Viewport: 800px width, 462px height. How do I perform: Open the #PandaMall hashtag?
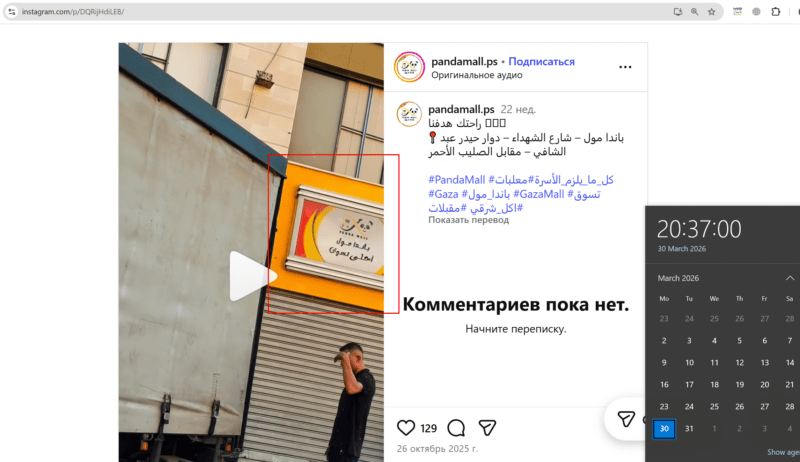coord(457,179)
